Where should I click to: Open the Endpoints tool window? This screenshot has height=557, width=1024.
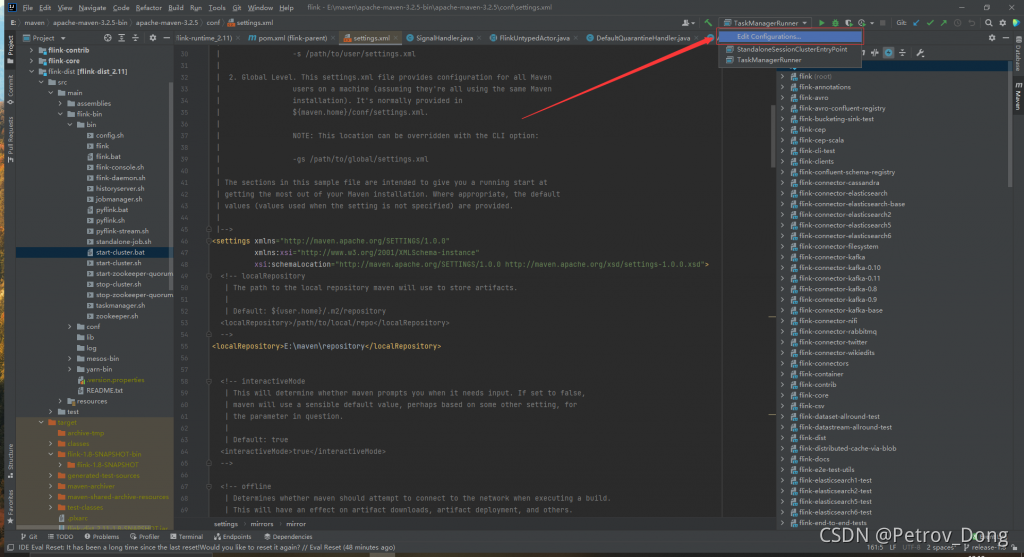pos(232,537)
